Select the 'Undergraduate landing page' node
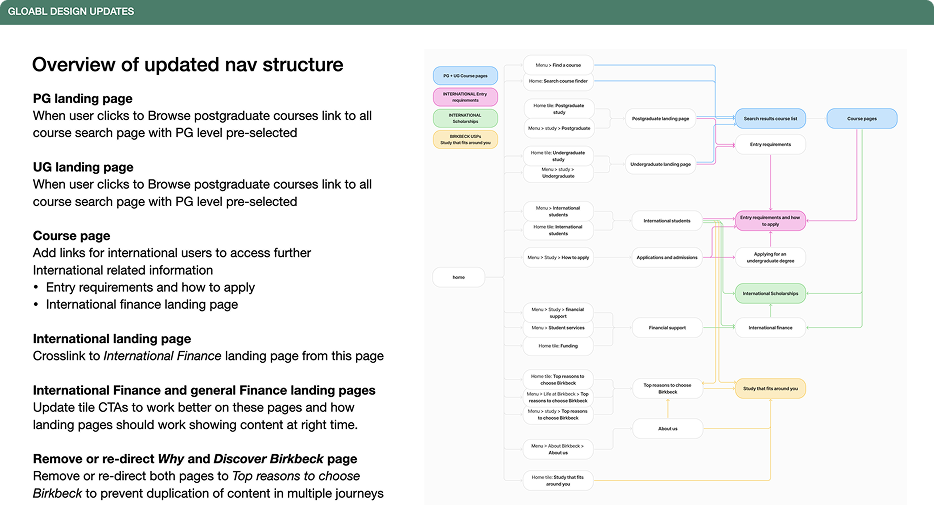Screen dimensions: 934x524 pos(661,164)
